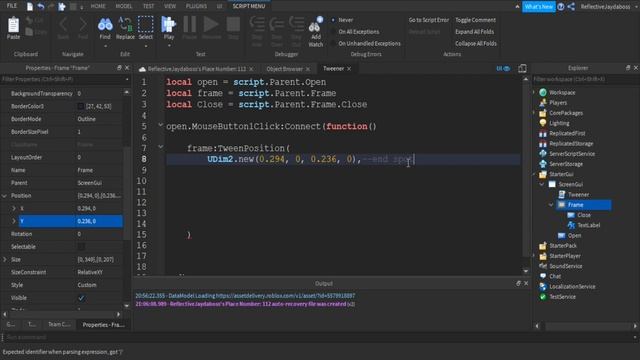640x360 pixels.
Task: Switch to the HOME ribbon tab
Action: point(98,6)
